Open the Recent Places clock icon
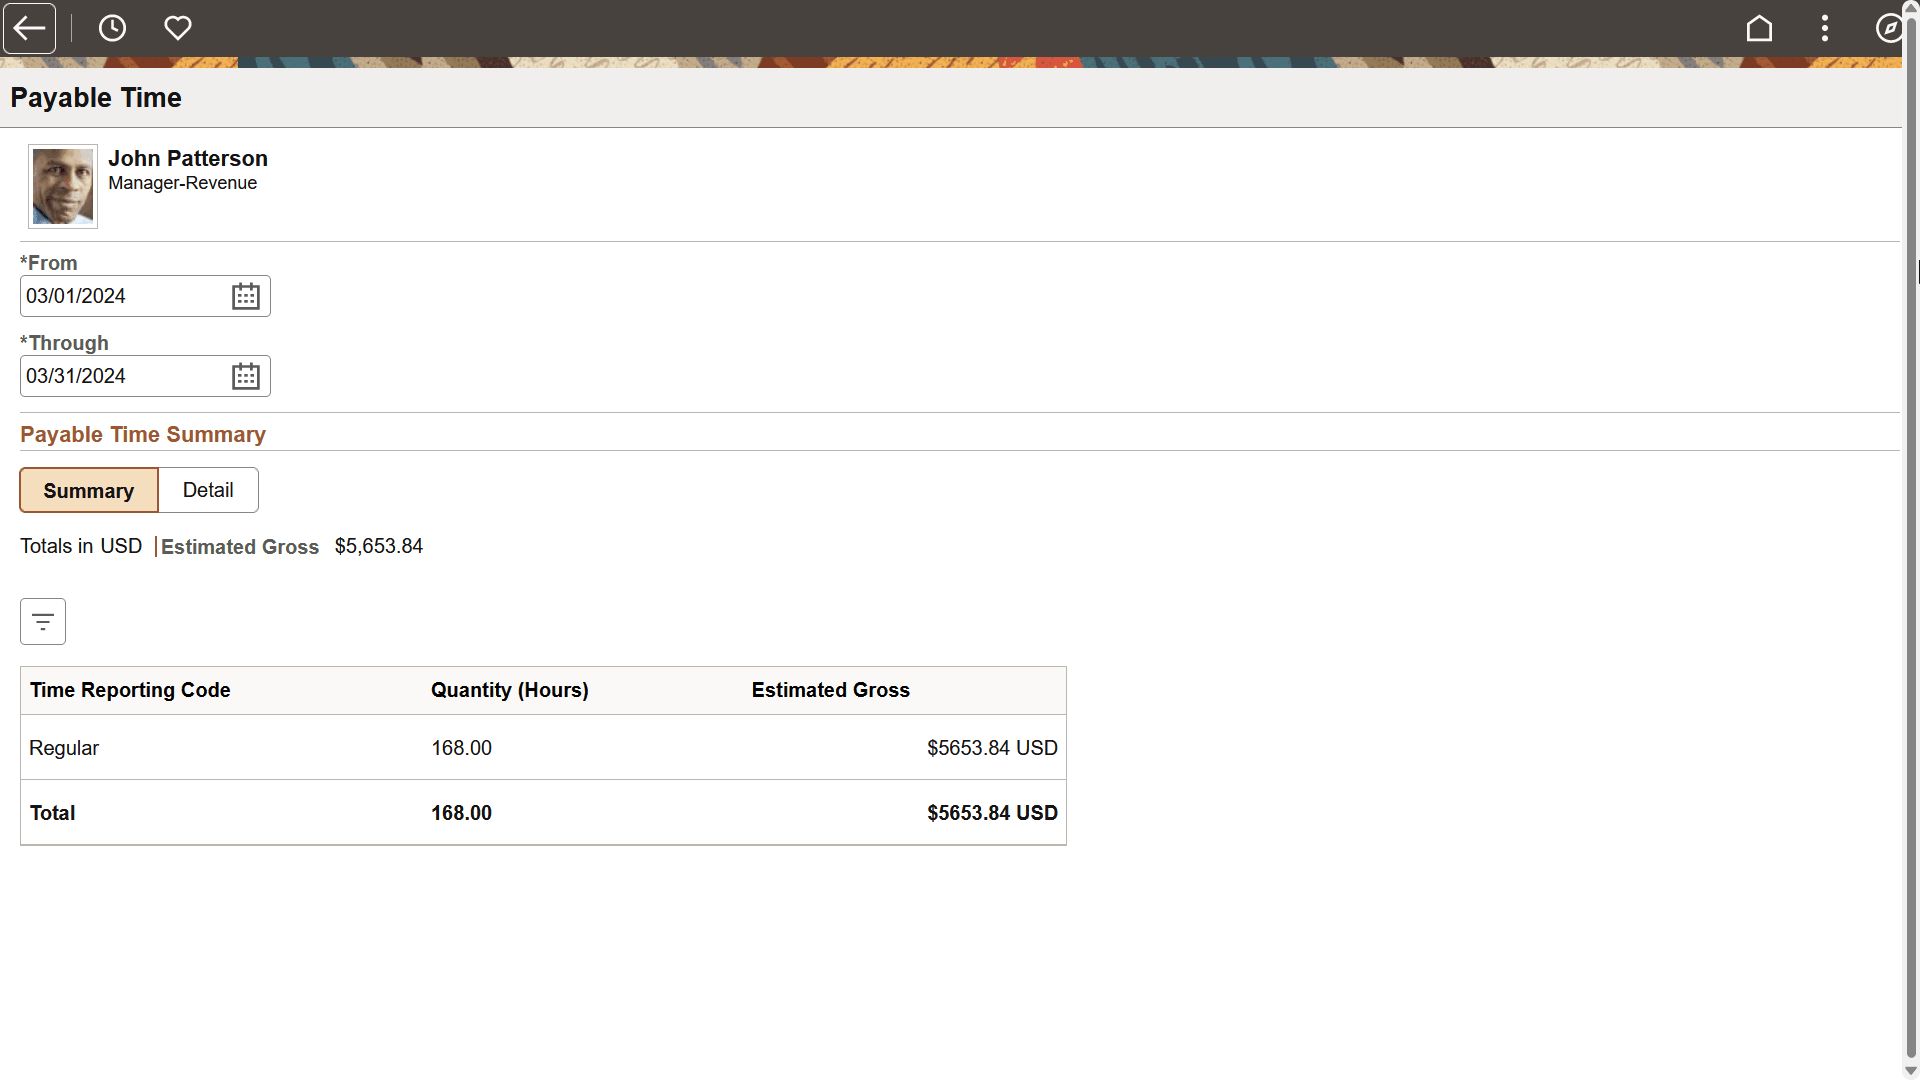1920x1080 pixels. [112, 28]
